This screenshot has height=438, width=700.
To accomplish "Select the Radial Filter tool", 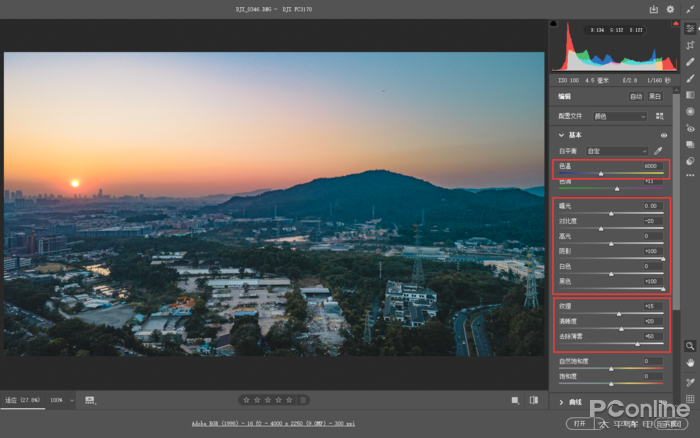I will pyautogui.click(x=690, y=111).
